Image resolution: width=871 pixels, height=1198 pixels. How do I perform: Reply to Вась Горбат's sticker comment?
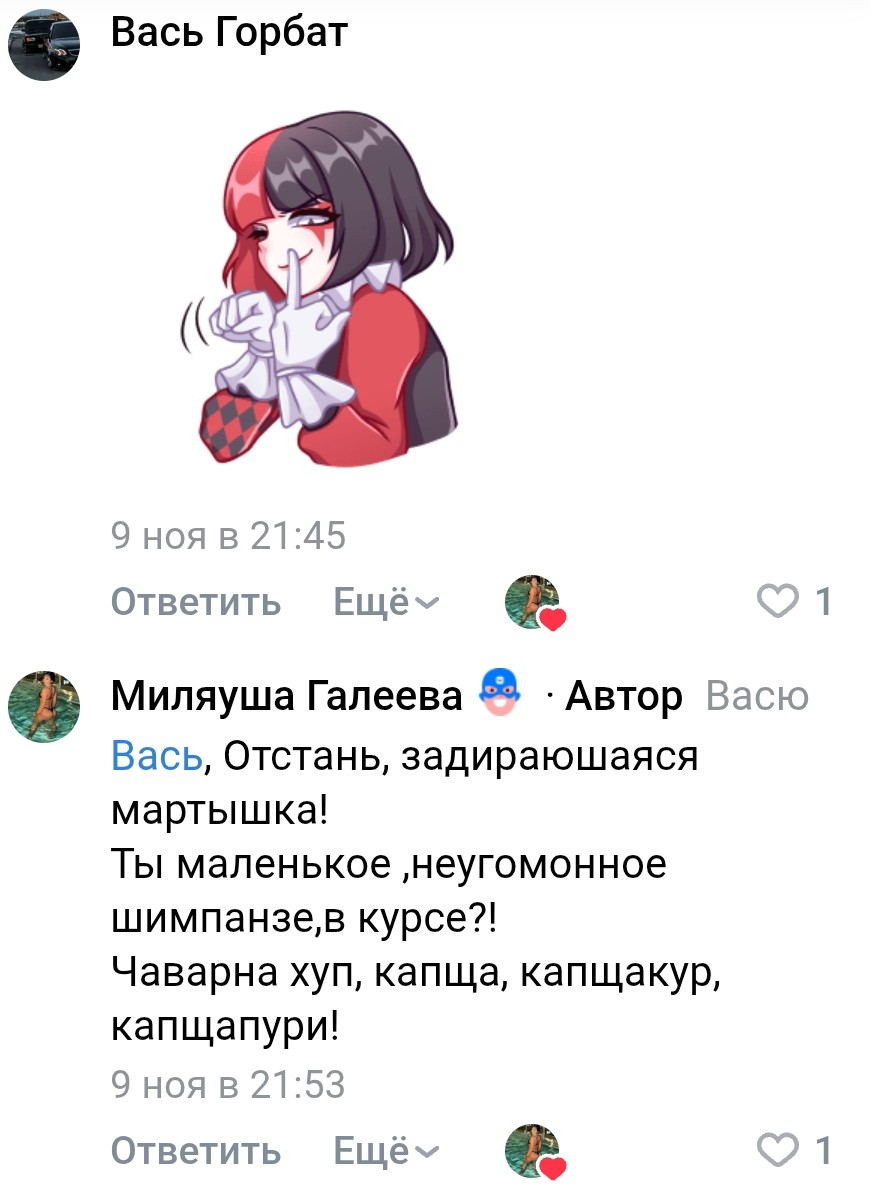click(x=196, y=601)
